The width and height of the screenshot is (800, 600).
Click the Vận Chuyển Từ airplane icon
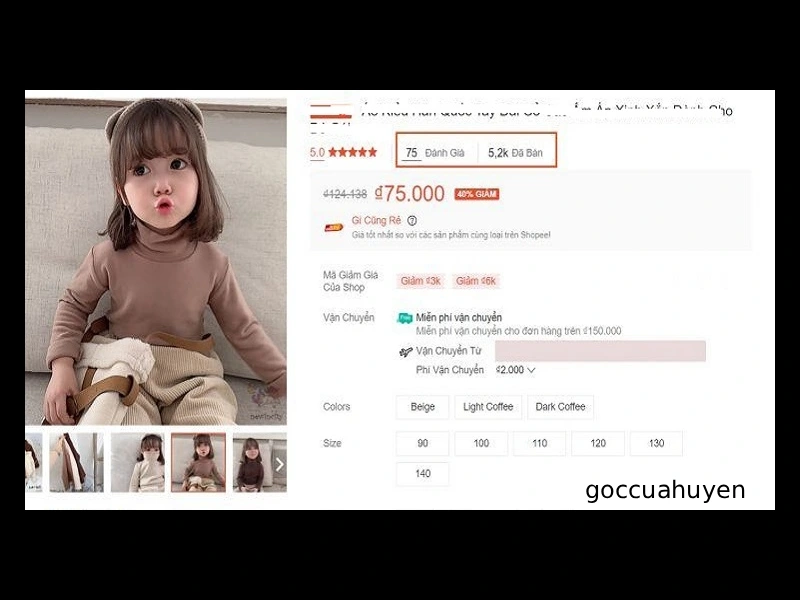[x=406, y=352]
